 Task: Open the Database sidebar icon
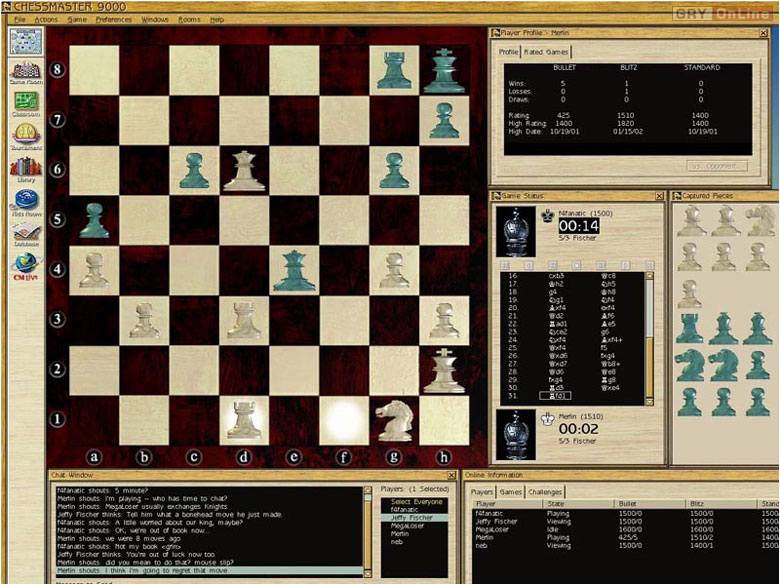[26, 234]
